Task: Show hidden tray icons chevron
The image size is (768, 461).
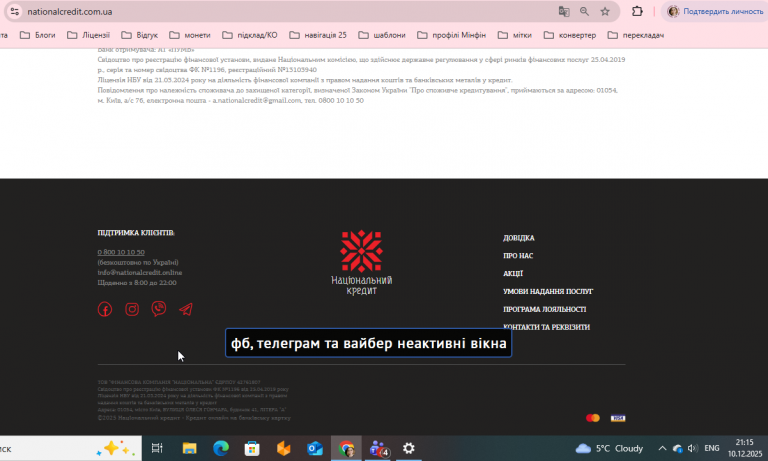Action: (662, 448)
